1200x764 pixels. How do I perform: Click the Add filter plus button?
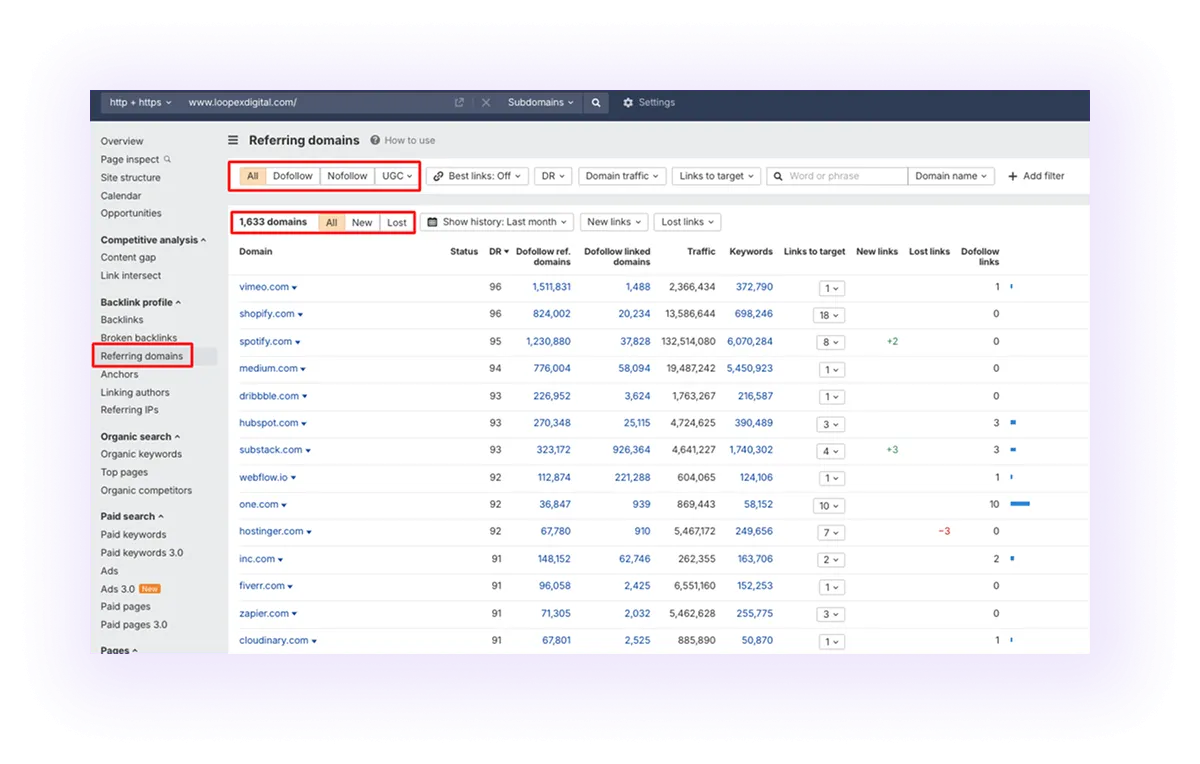(x=1036, y=176)
